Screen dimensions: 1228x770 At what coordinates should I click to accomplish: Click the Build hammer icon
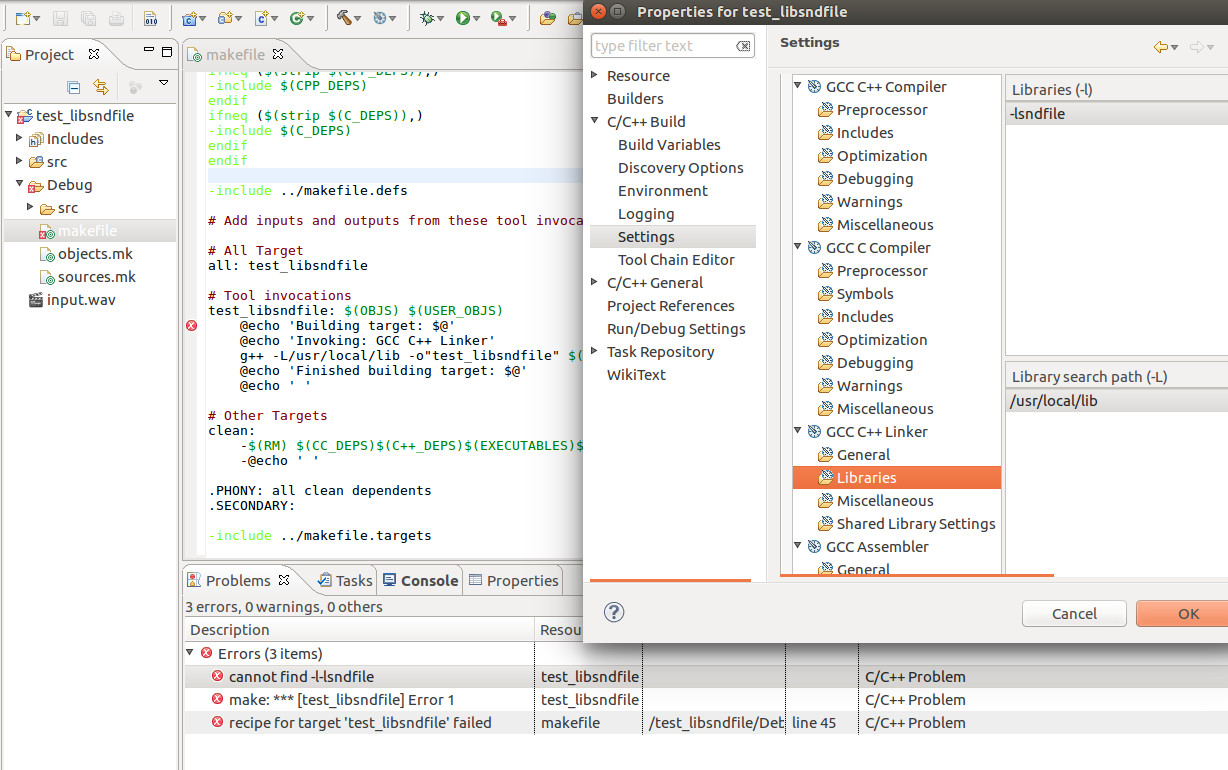(345, 18)
